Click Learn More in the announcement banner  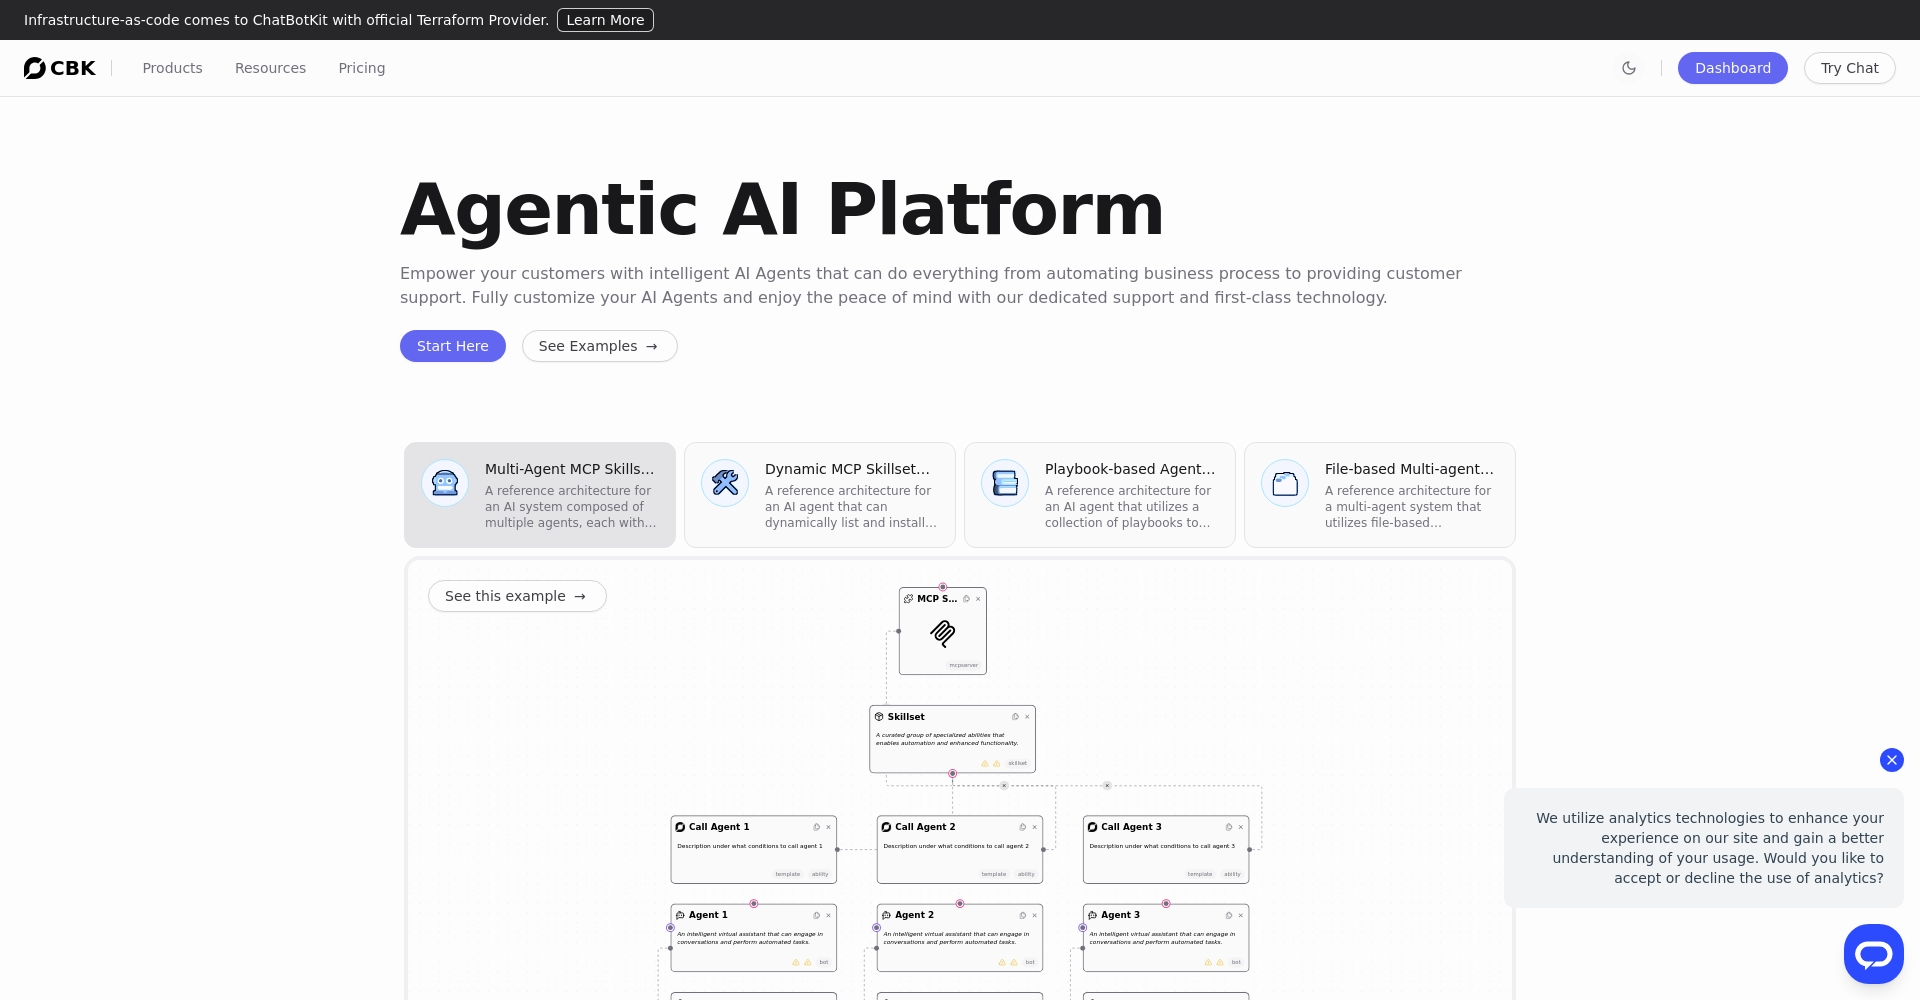pos(605,20)
